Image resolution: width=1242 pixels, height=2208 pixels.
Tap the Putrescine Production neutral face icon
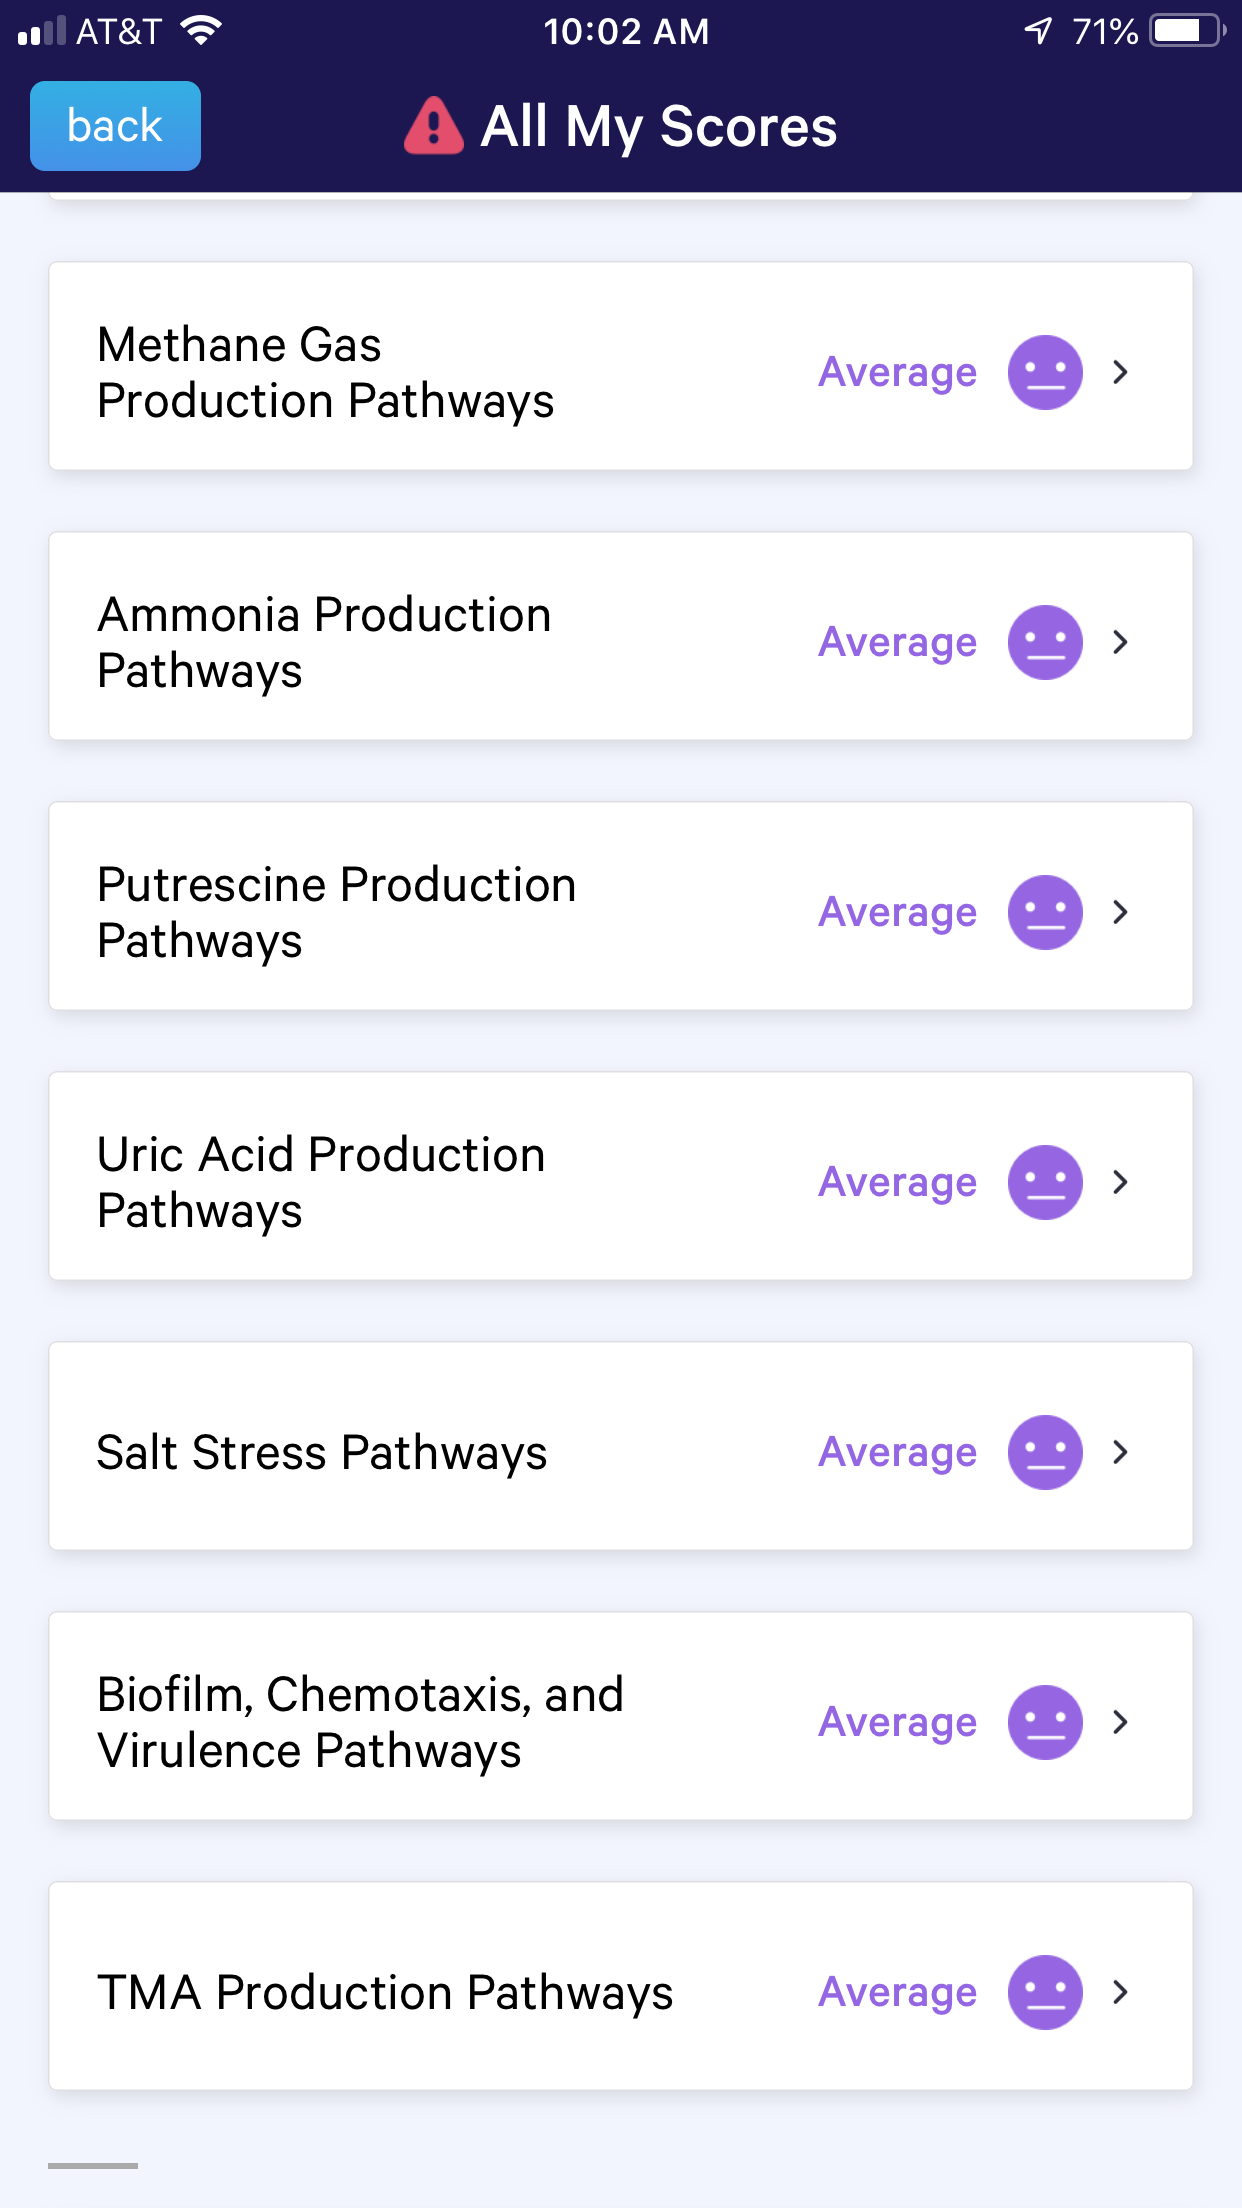[1045, 912]
